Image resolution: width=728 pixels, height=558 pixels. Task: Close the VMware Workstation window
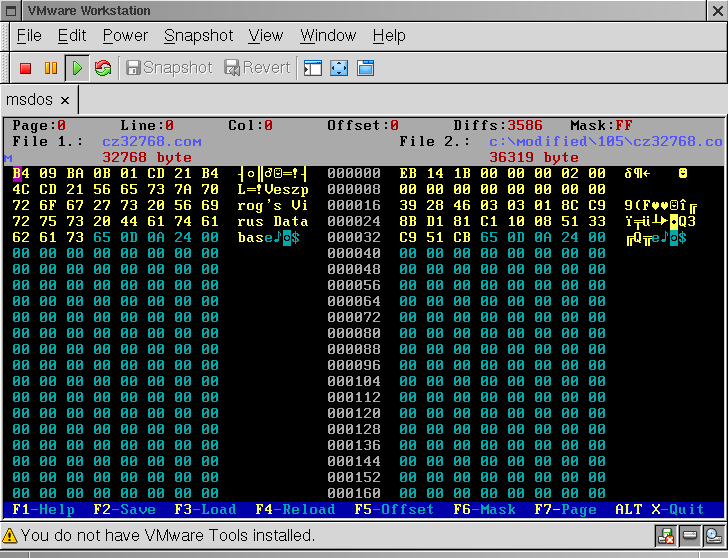(717, 11)
